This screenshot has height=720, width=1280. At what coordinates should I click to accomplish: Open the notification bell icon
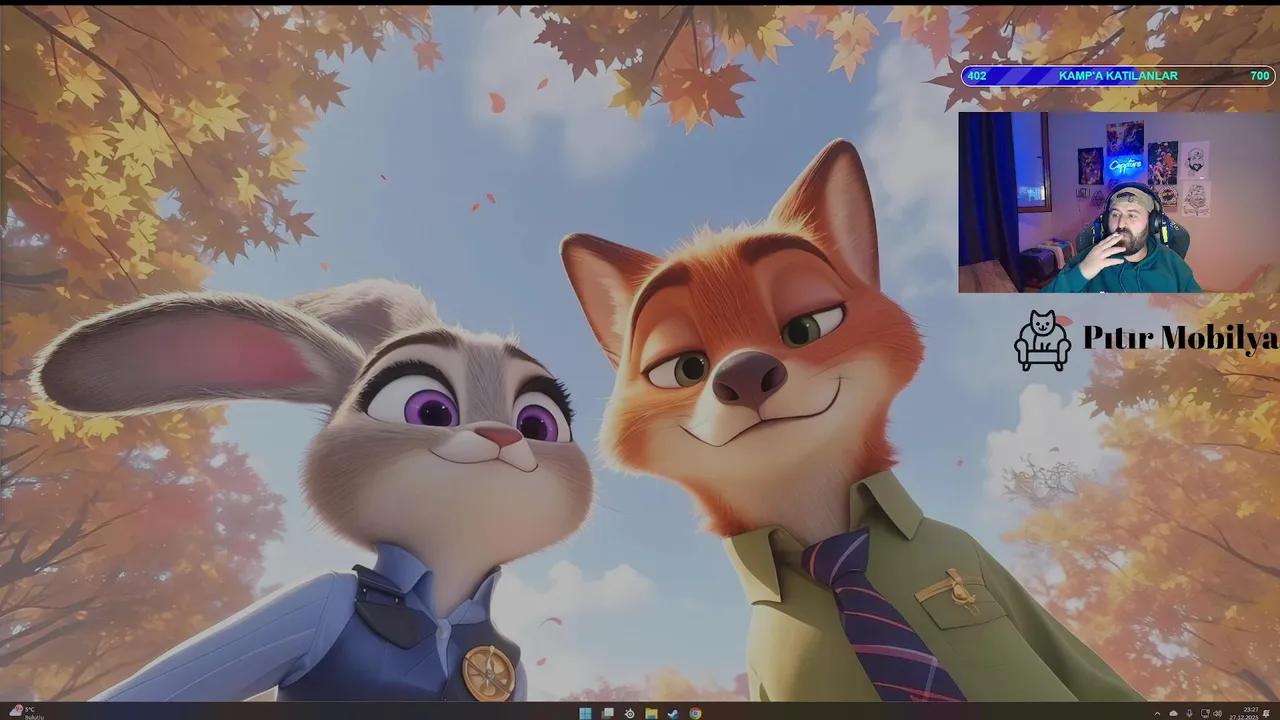pyautogui.click(x=1266, y=713)
